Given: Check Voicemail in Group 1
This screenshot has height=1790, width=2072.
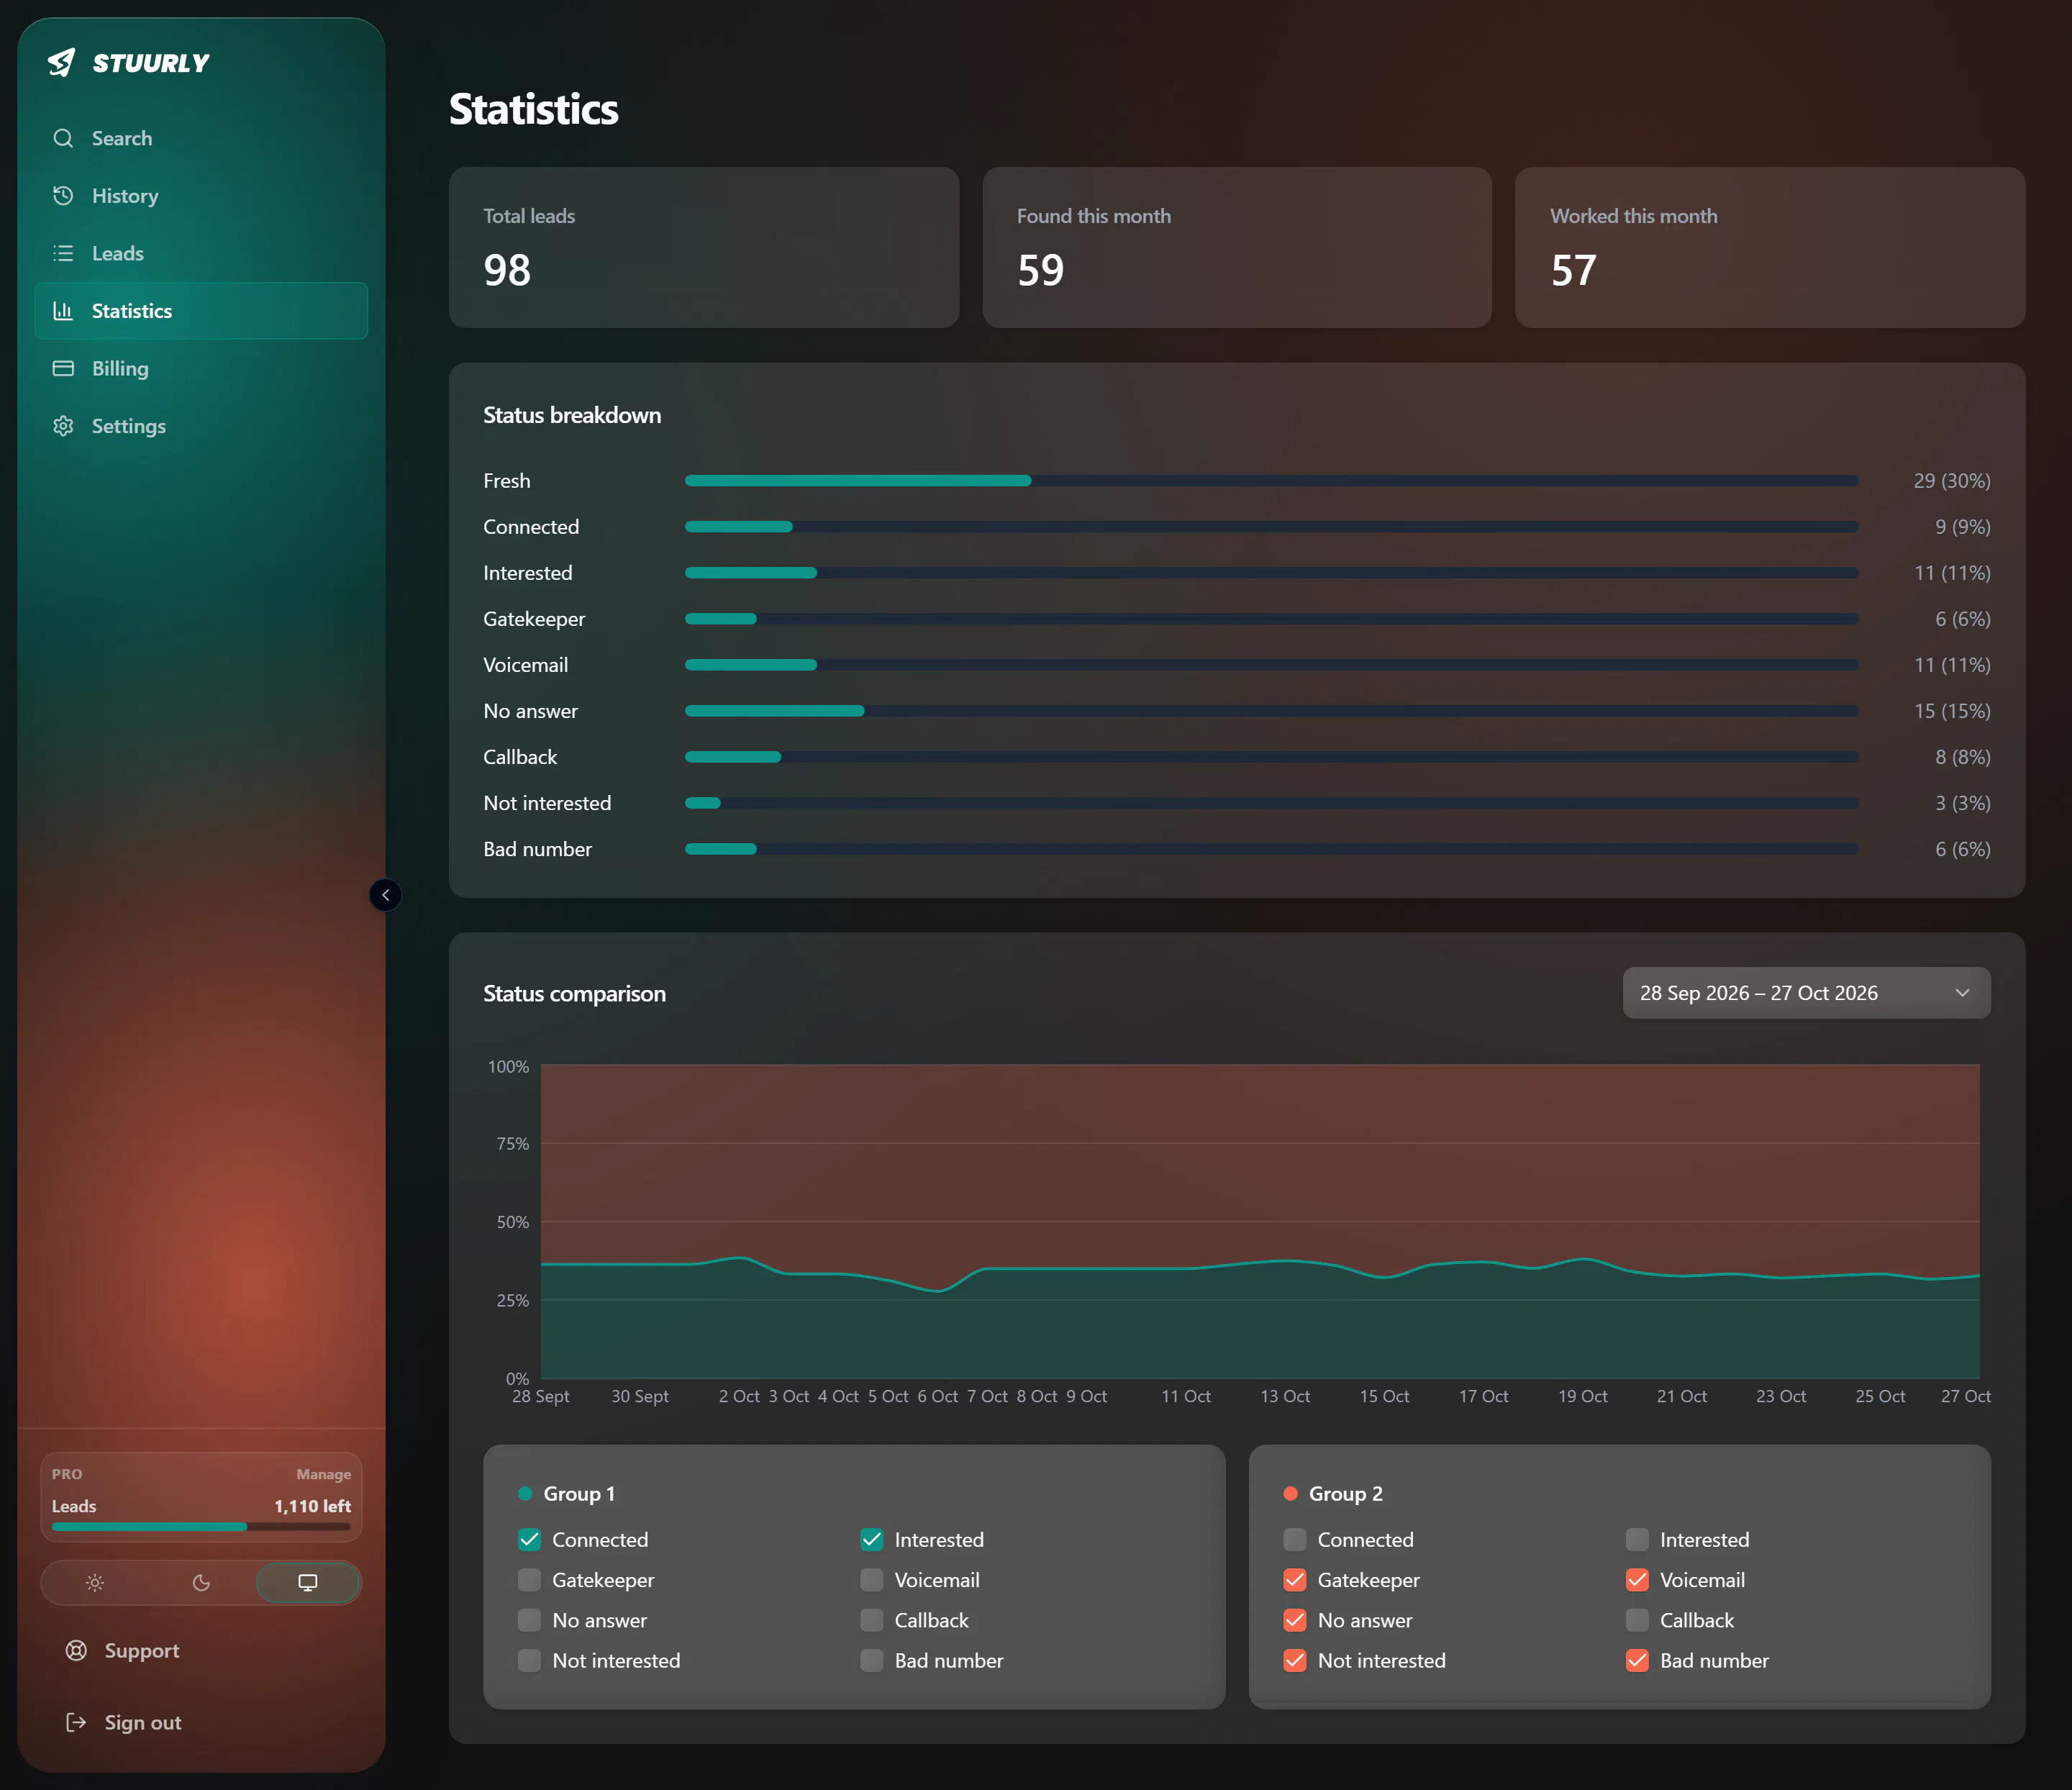Looking at the screenshot, I should (872, 1580).
